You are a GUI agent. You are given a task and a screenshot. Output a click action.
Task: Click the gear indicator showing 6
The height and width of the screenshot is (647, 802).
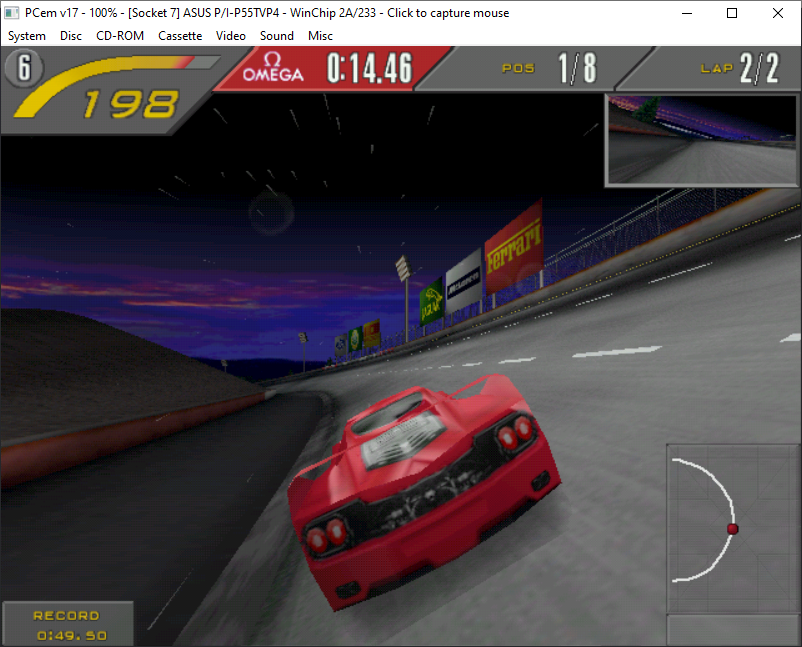pyautogui.click(x=24, y=68)
